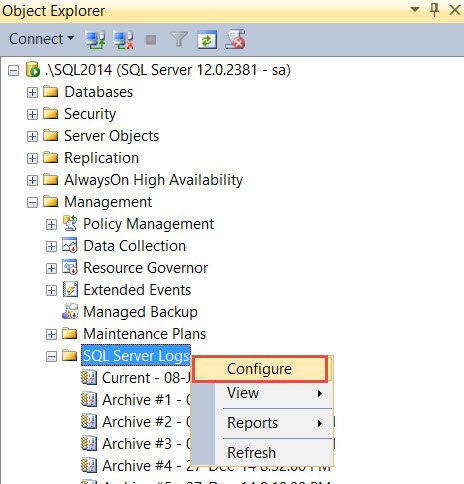Select SQL Server Logs label
The image size is (464, 484).
click(x=136, y=356)
